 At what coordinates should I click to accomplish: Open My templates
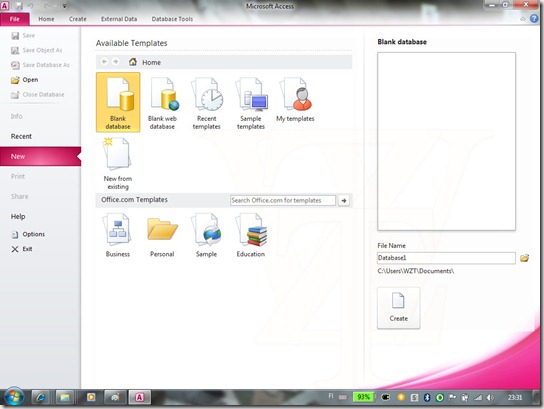click(x=295, y=100)
